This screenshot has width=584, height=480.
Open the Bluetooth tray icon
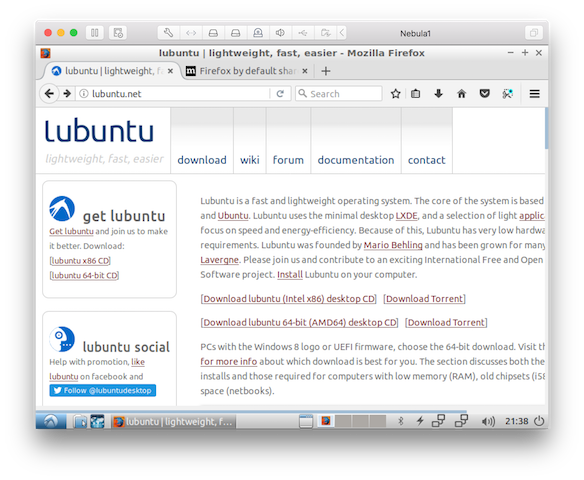pos(401,421)
